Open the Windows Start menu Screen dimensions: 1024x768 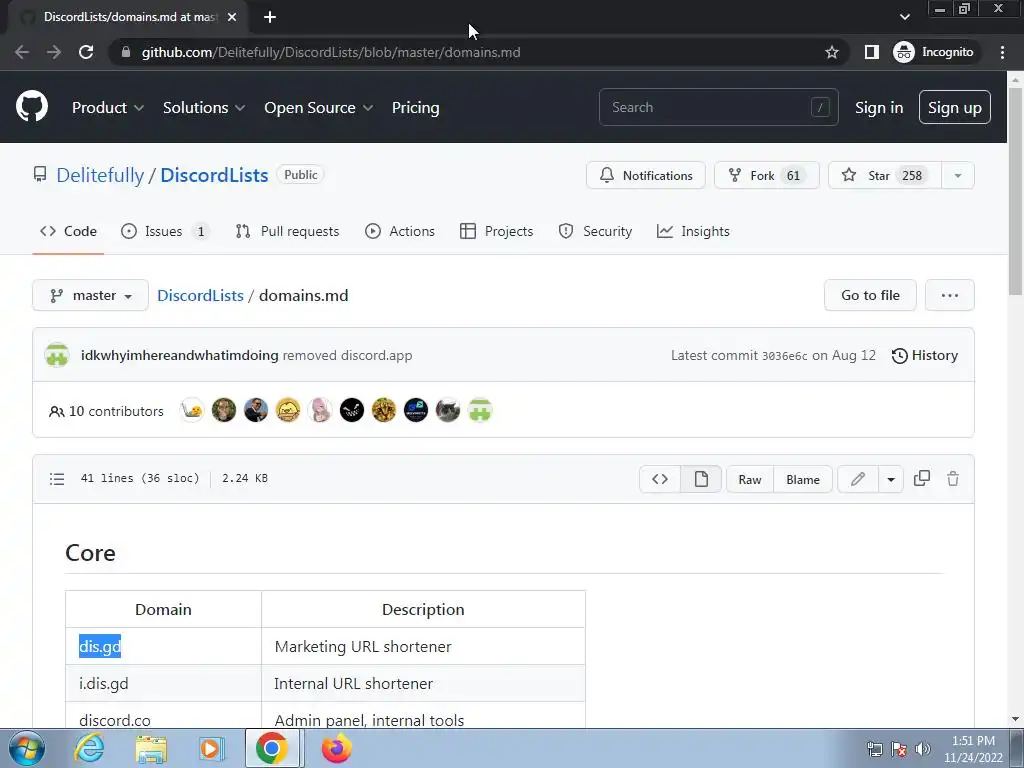[27, 748]
